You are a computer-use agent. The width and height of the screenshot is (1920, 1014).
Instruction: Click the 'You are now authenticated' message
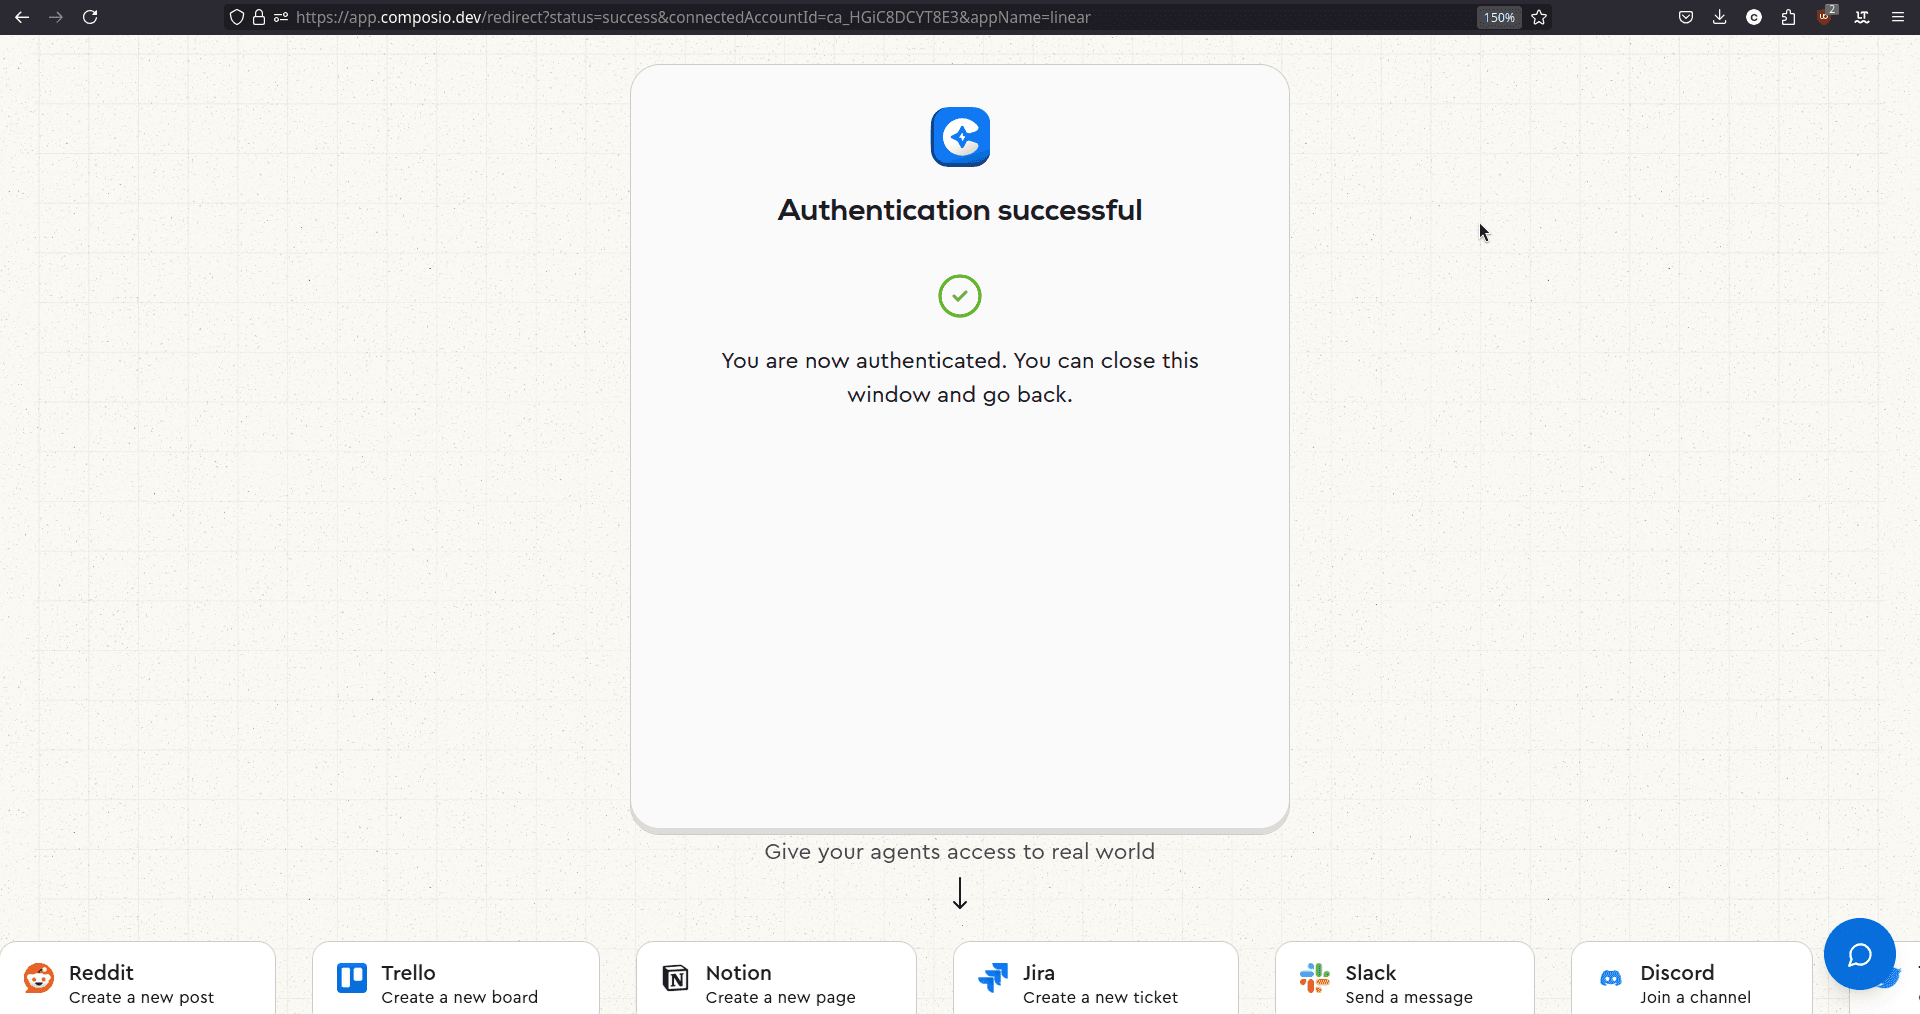pos(960,377)
